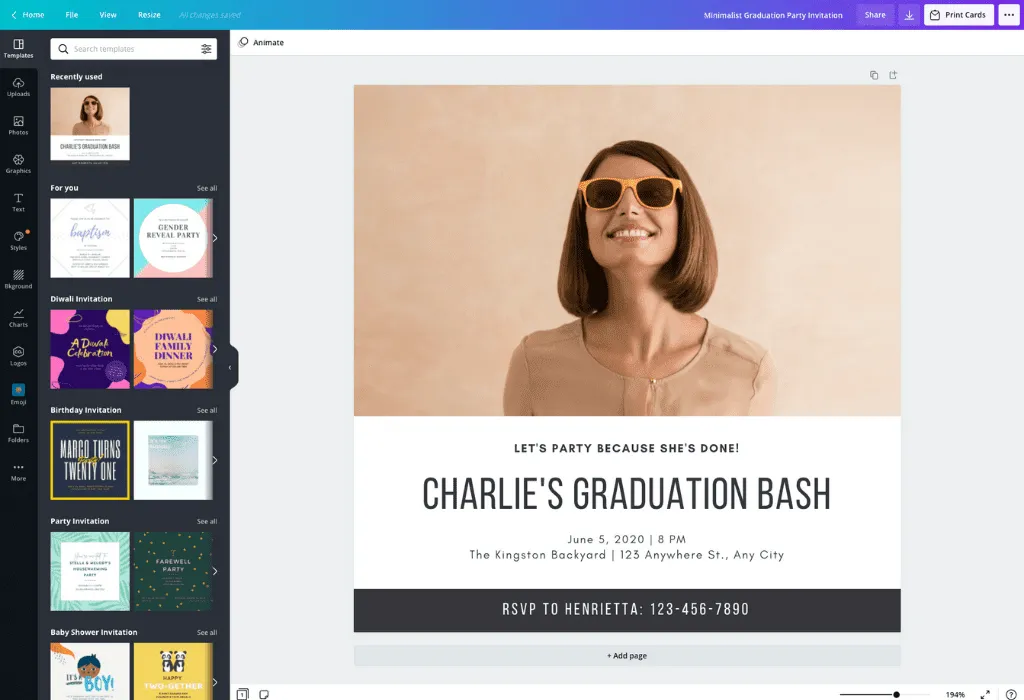
Task: Click the download icon in header
Action: [909, 15]
